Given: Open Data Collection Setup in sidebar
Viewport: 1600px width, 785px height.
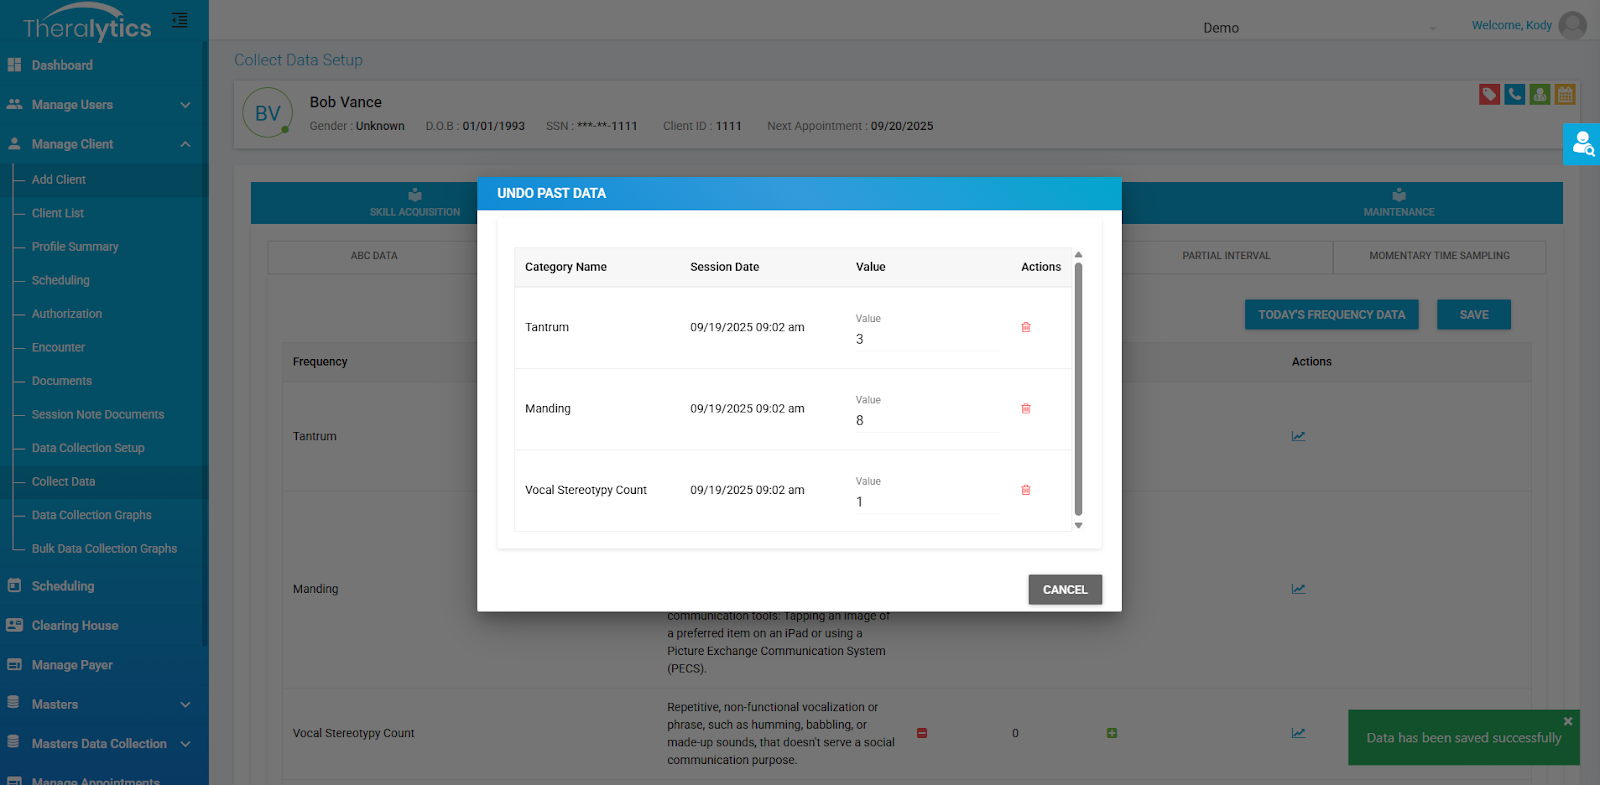Looking at the screenshot, I should tap(88, 448).
